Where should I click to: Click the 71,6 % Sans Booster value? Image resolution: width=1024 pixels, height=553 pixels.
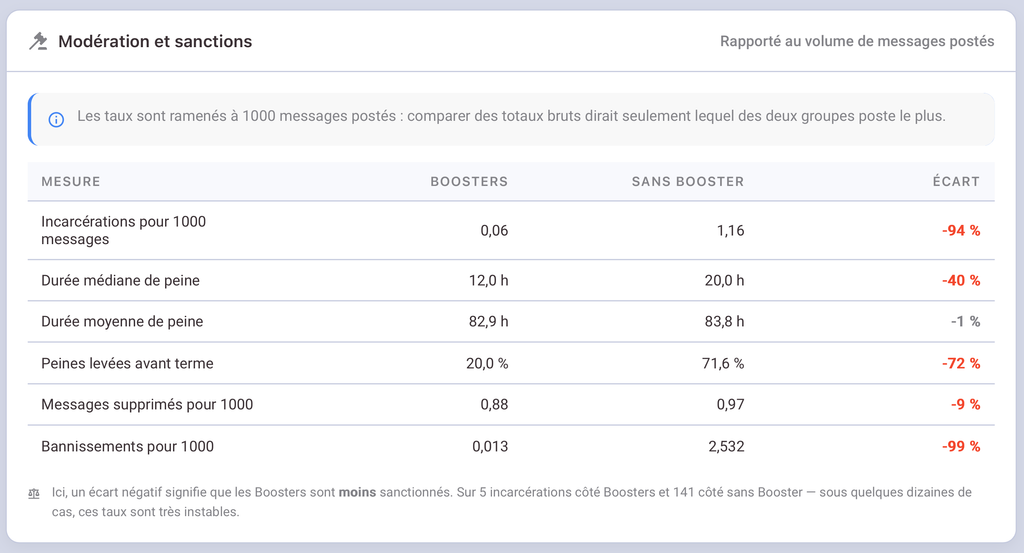click(723, 363)
